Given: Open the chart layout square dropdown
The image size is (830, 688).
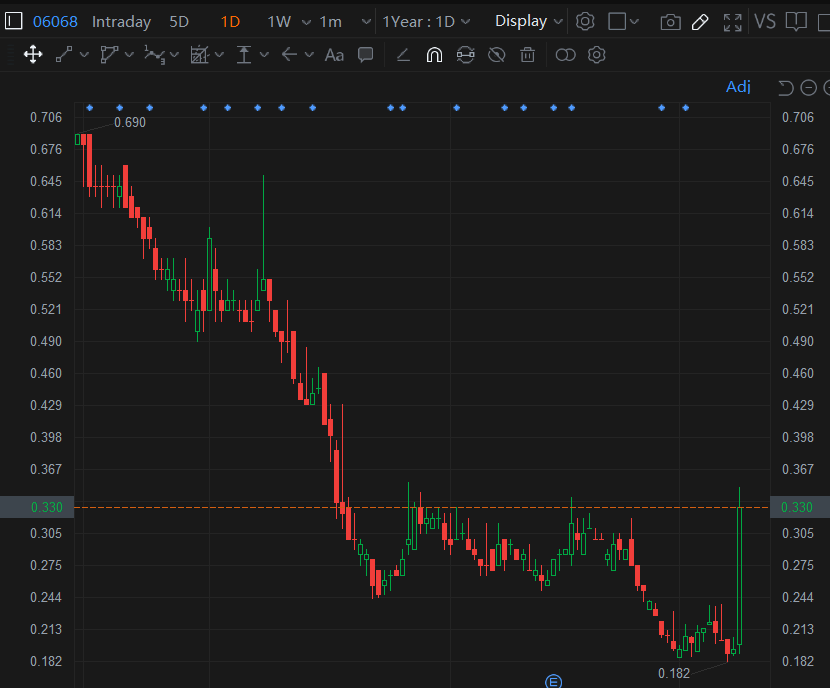Looking at the screenshot, I should pyautogui.click(x=624, y=22).
